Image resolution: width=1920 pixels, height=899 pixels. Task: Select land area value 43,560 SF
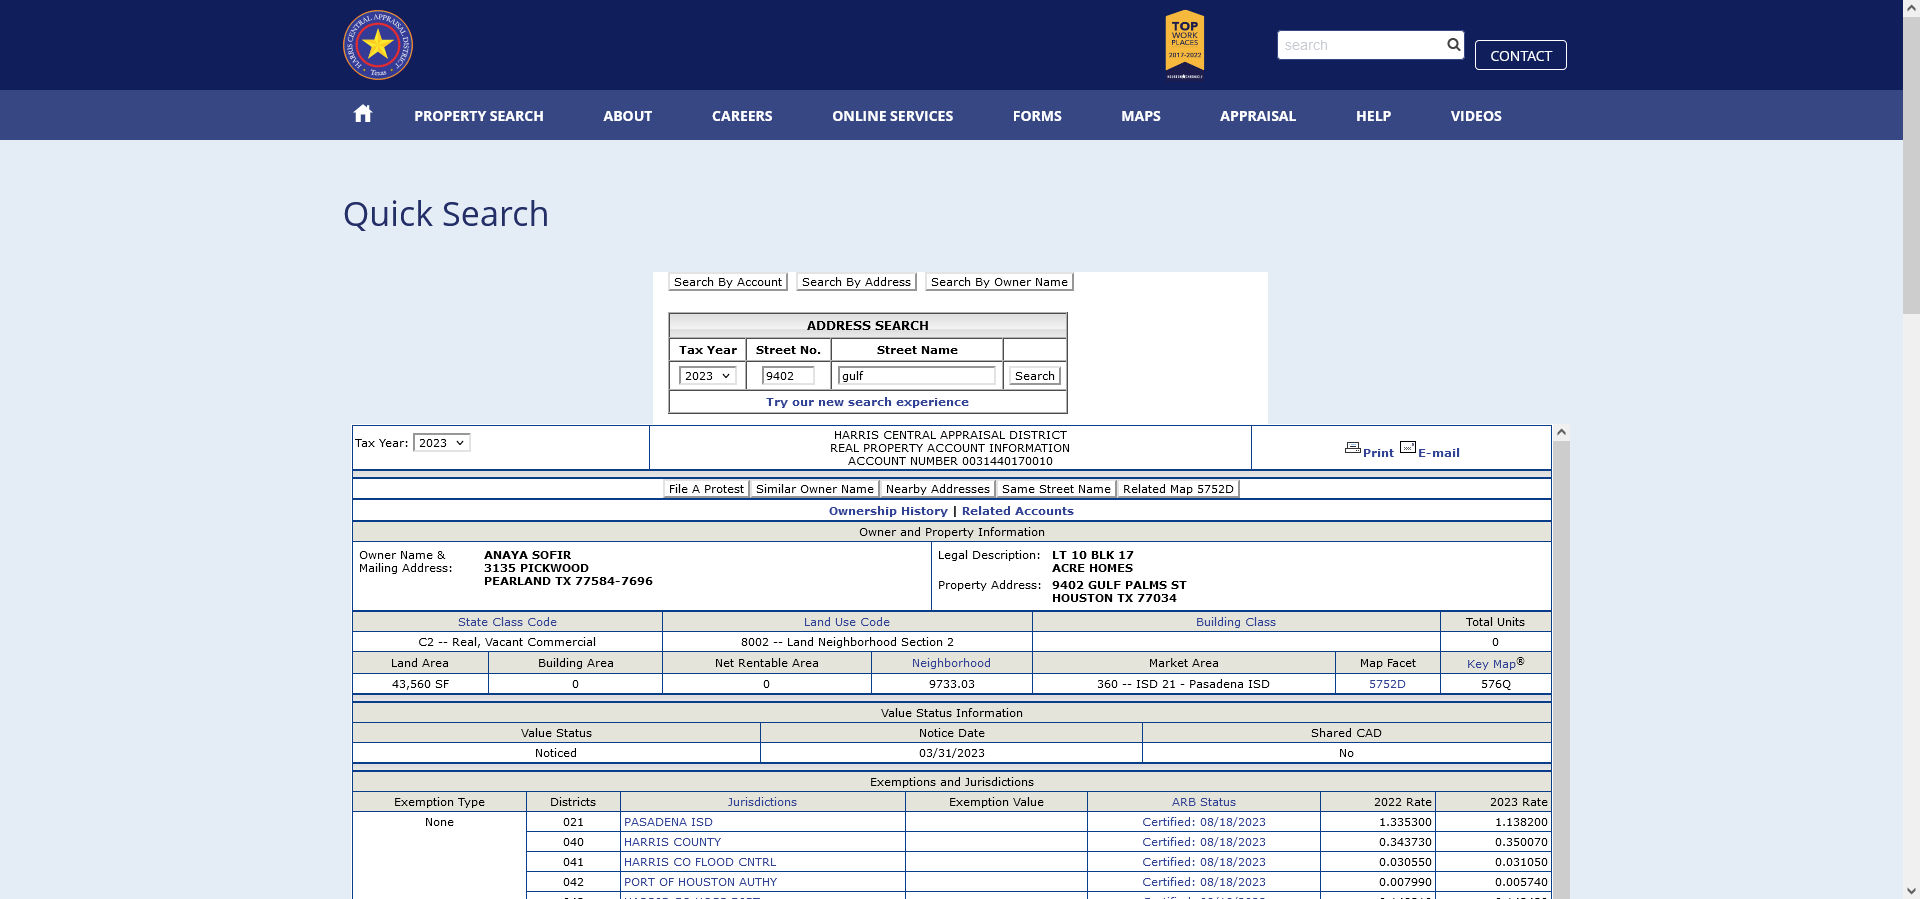pos(420,684)
